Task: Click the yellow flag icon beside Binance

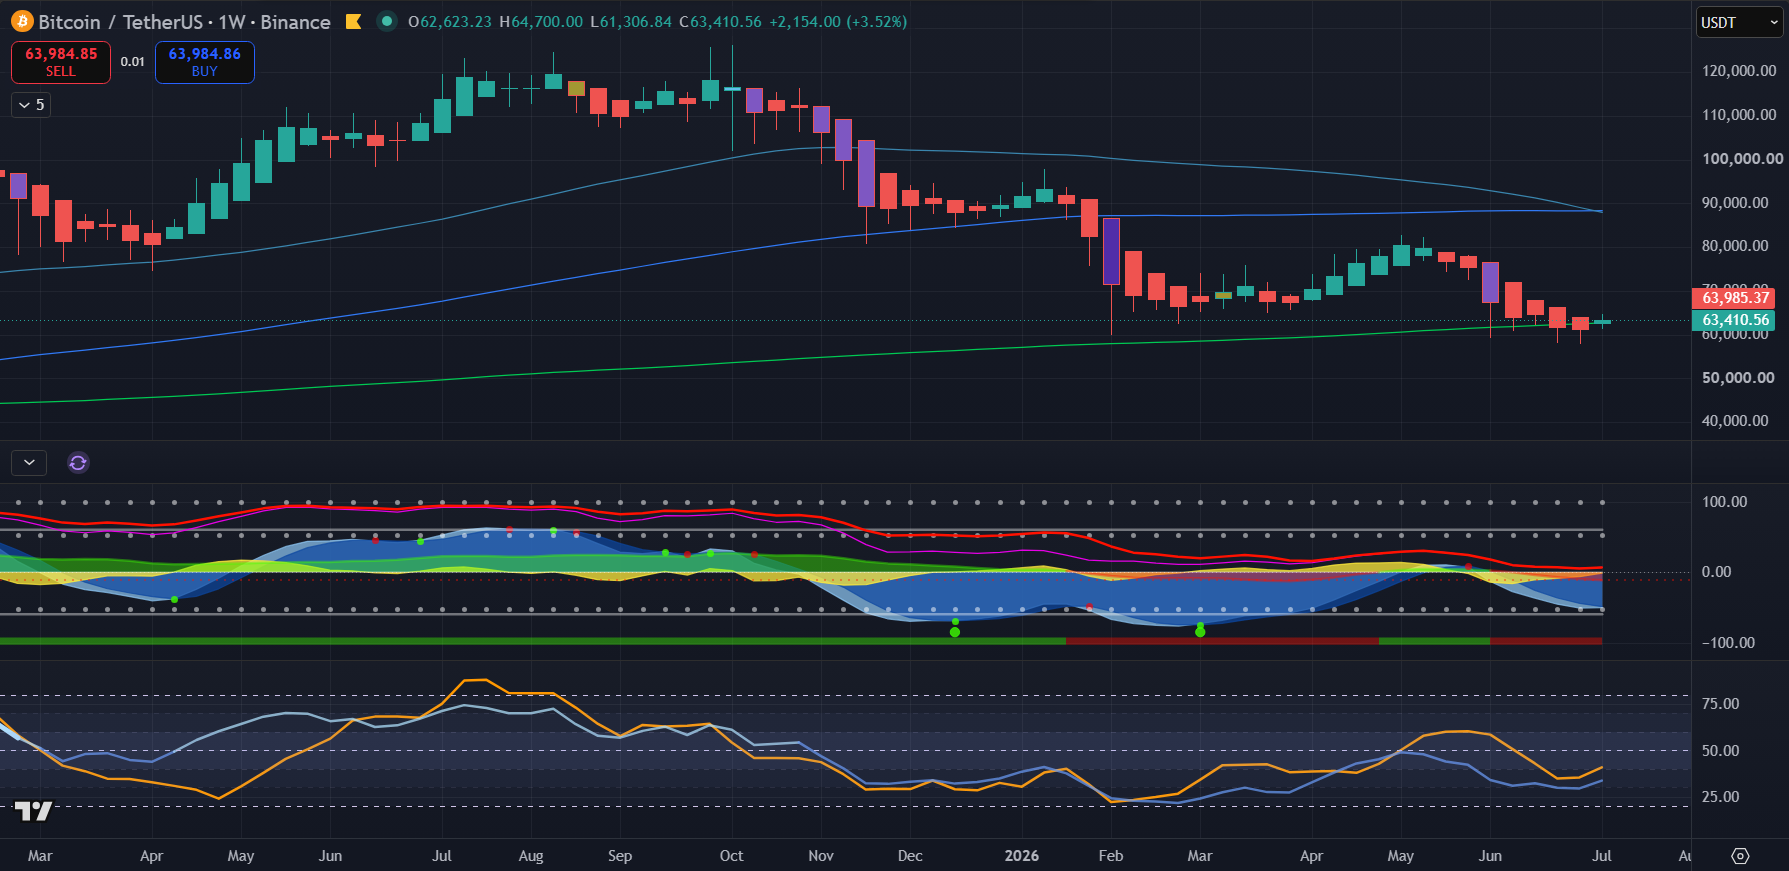Action: coord(353,21)
